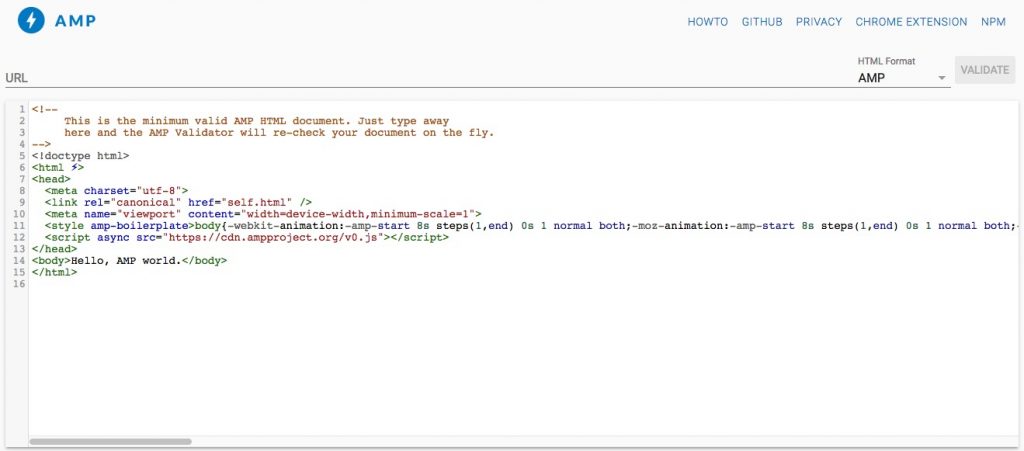Expand the HTML Format dropdown arrow
1024x451 pixels.
point(941,79)
